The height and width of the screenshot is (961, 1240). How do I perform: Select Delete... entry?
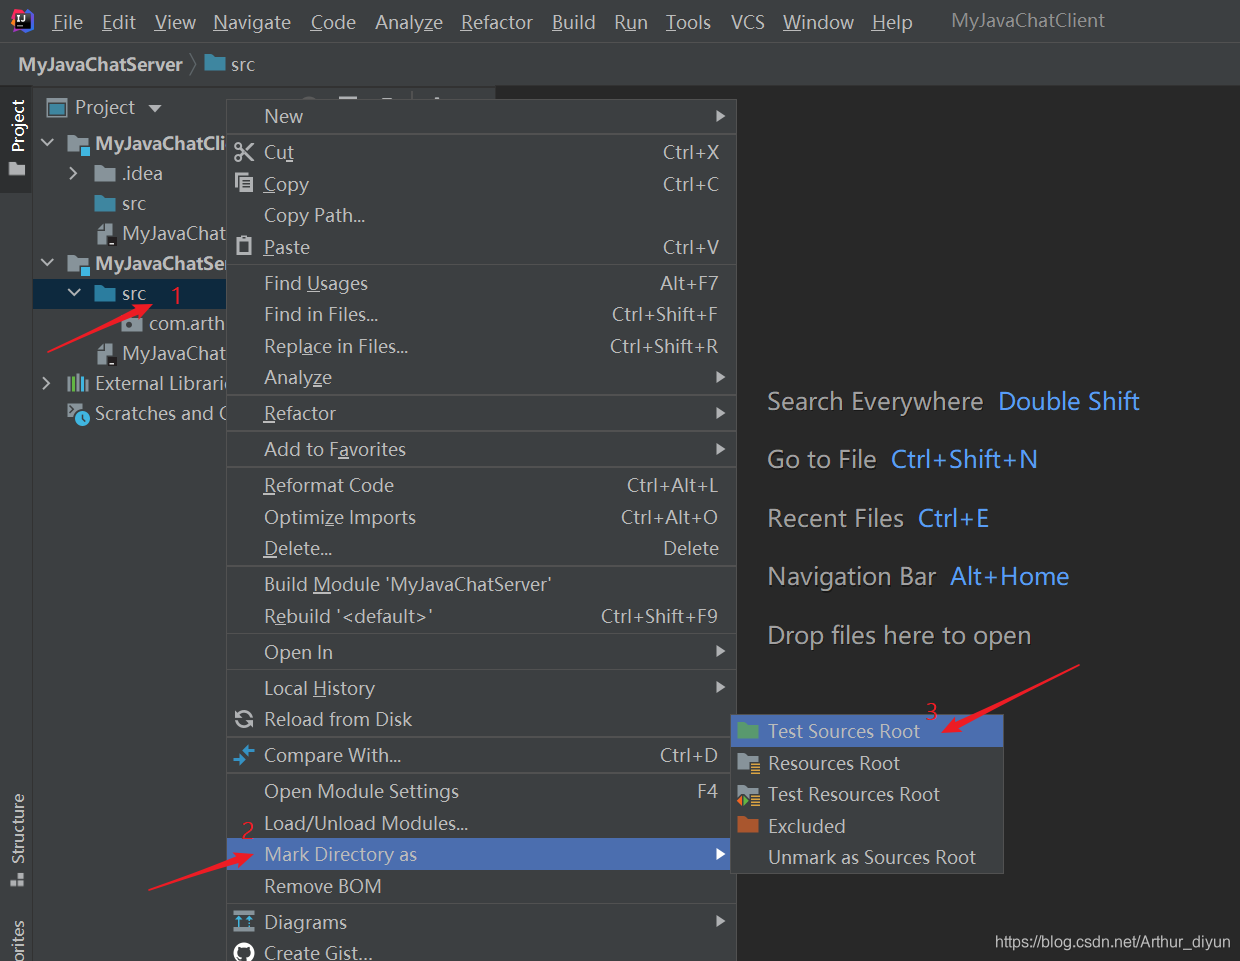tap(481, 548)
